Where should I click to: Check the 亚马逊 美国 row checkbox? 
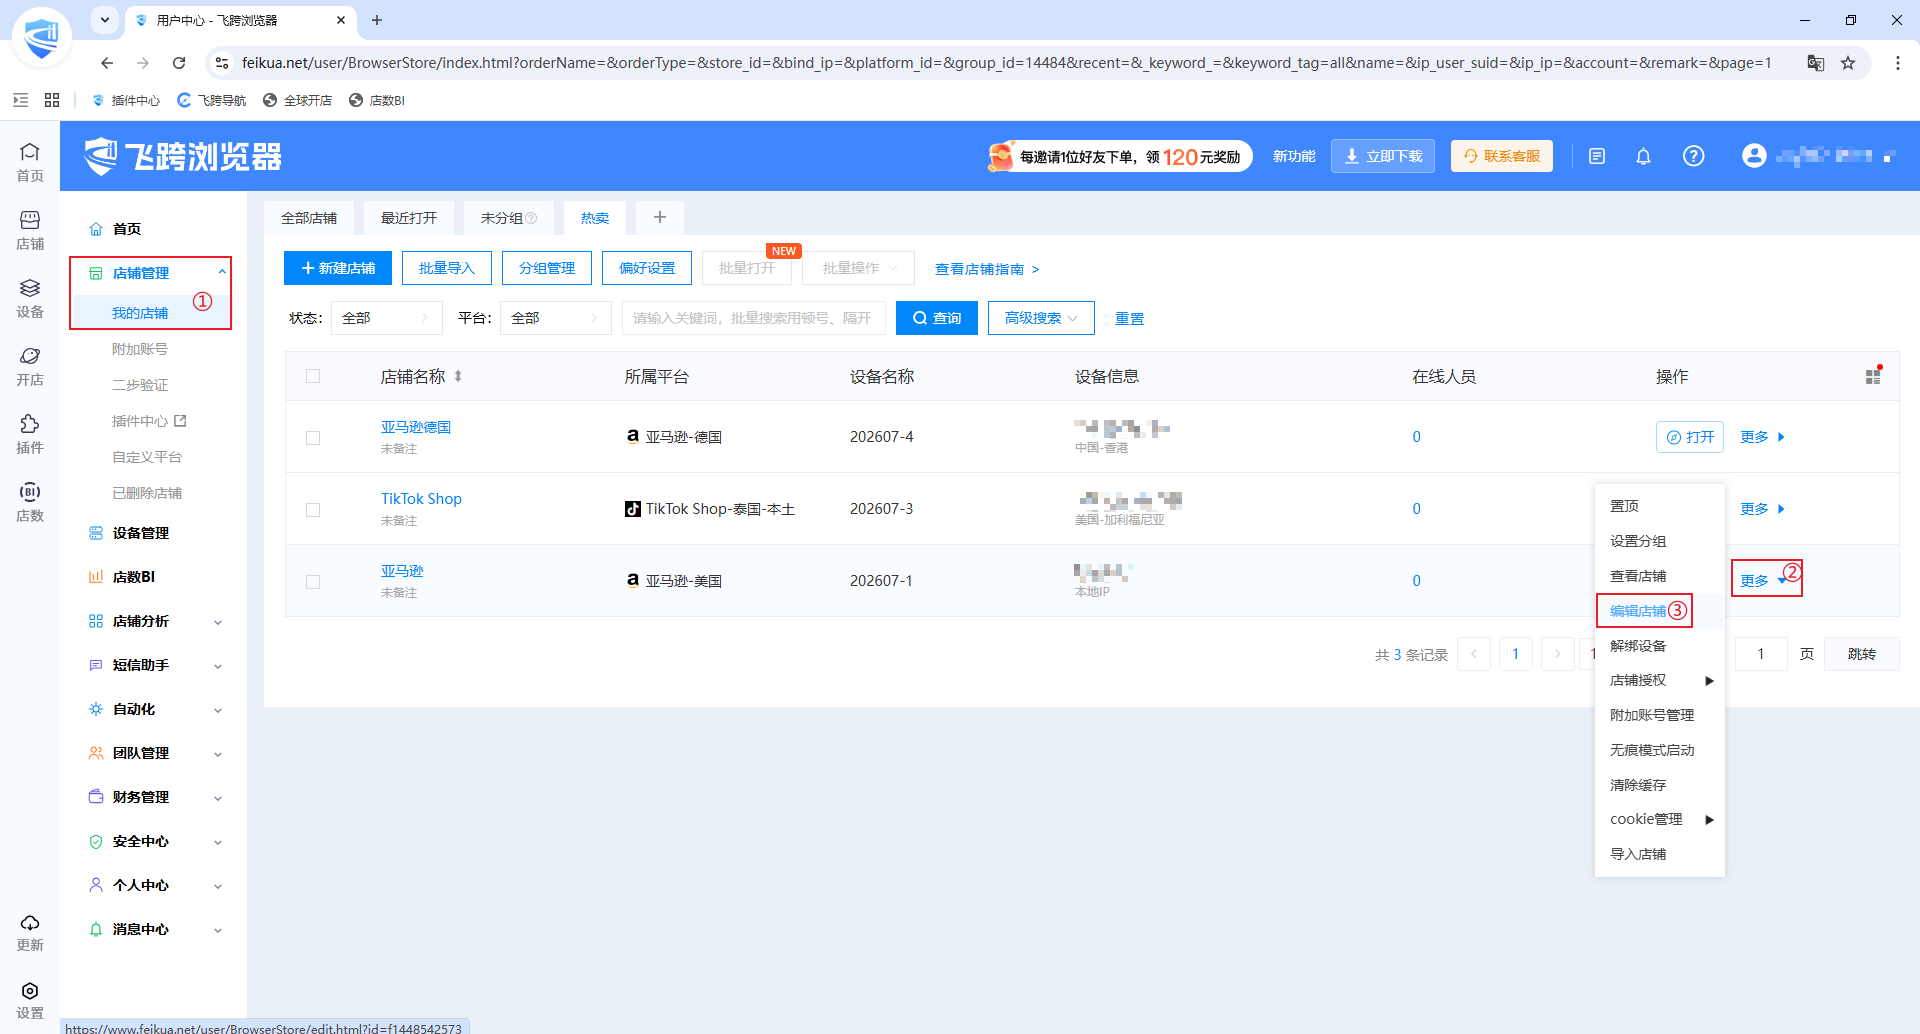coord(313,581)
